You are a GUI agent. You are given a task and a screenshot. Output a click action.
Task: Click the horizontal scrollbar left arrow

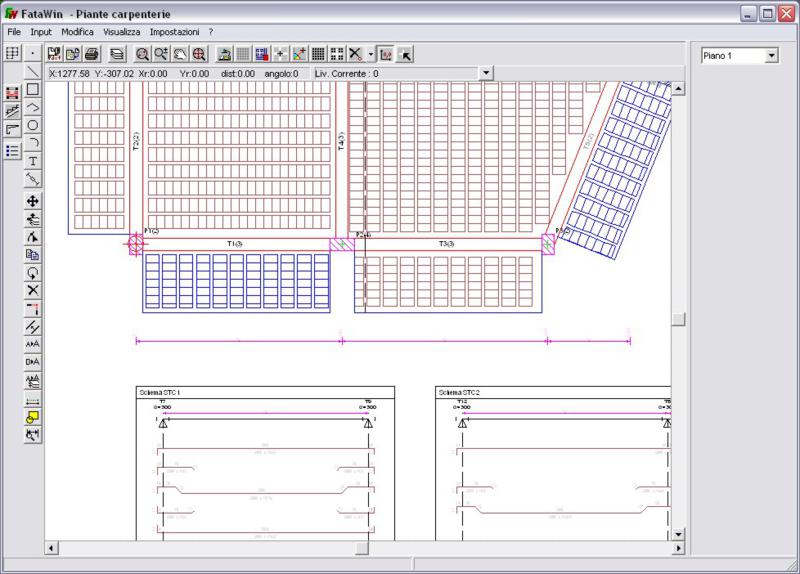[x=51, y=548]
